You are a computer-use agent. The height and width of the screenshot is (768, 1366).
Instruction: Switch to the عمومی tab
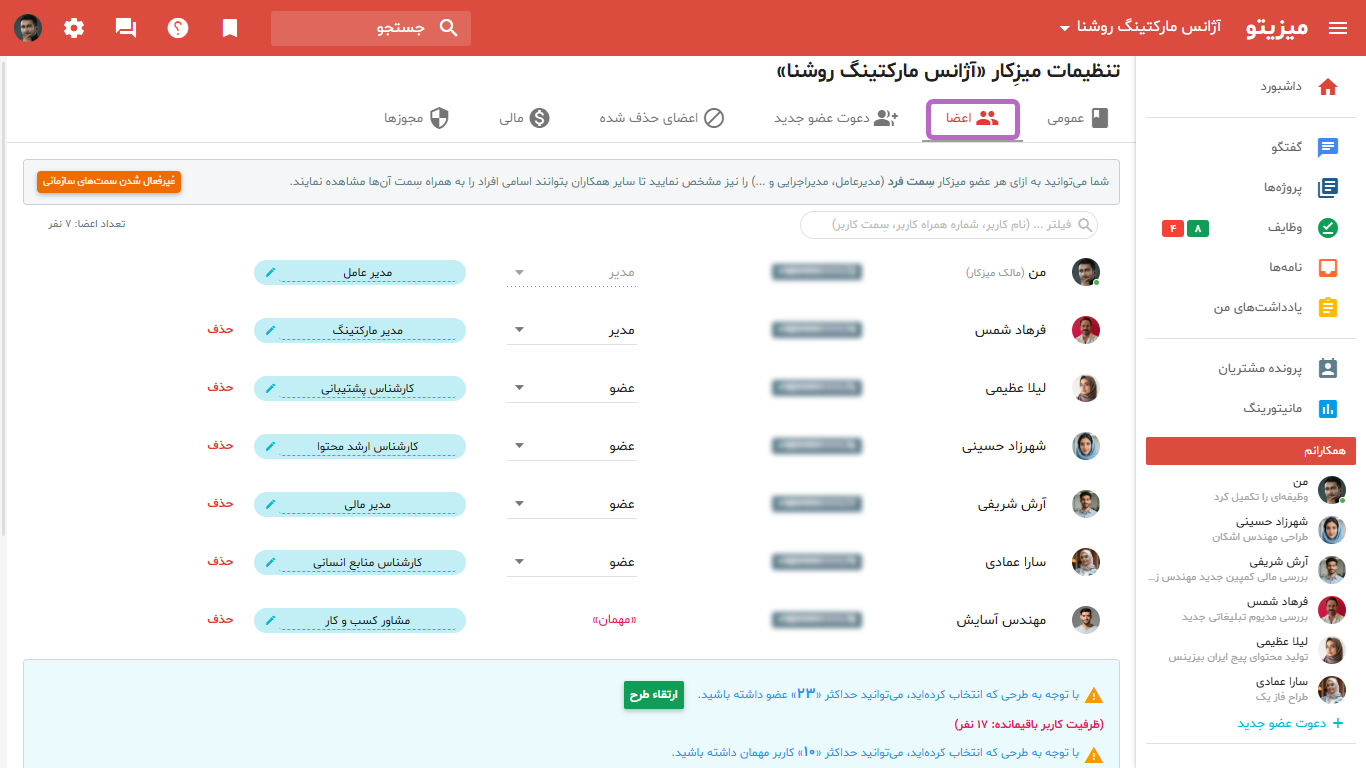point(1079,119)
